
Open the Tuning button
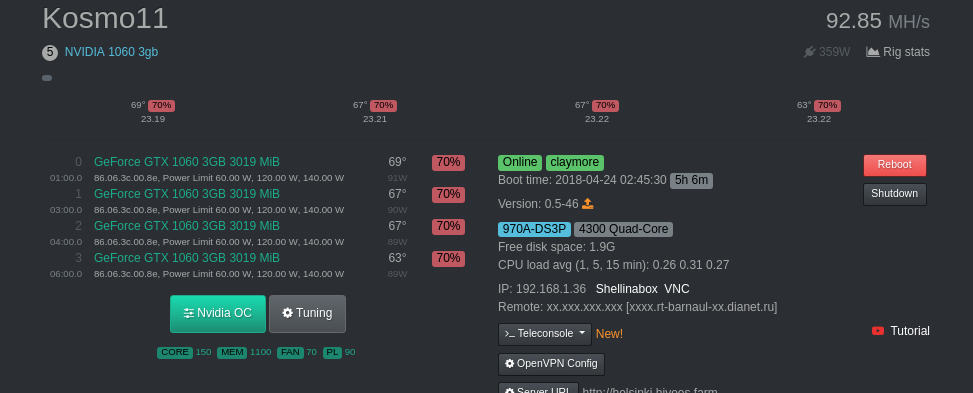pyautogui.click(x=307, y=314)
